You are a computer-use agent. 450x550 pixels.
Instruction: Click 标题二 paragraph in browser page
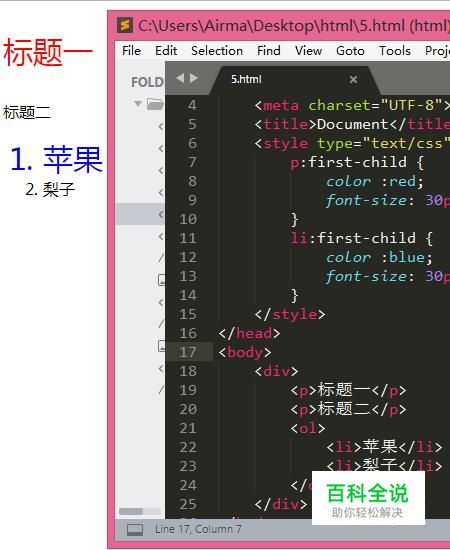27,113
